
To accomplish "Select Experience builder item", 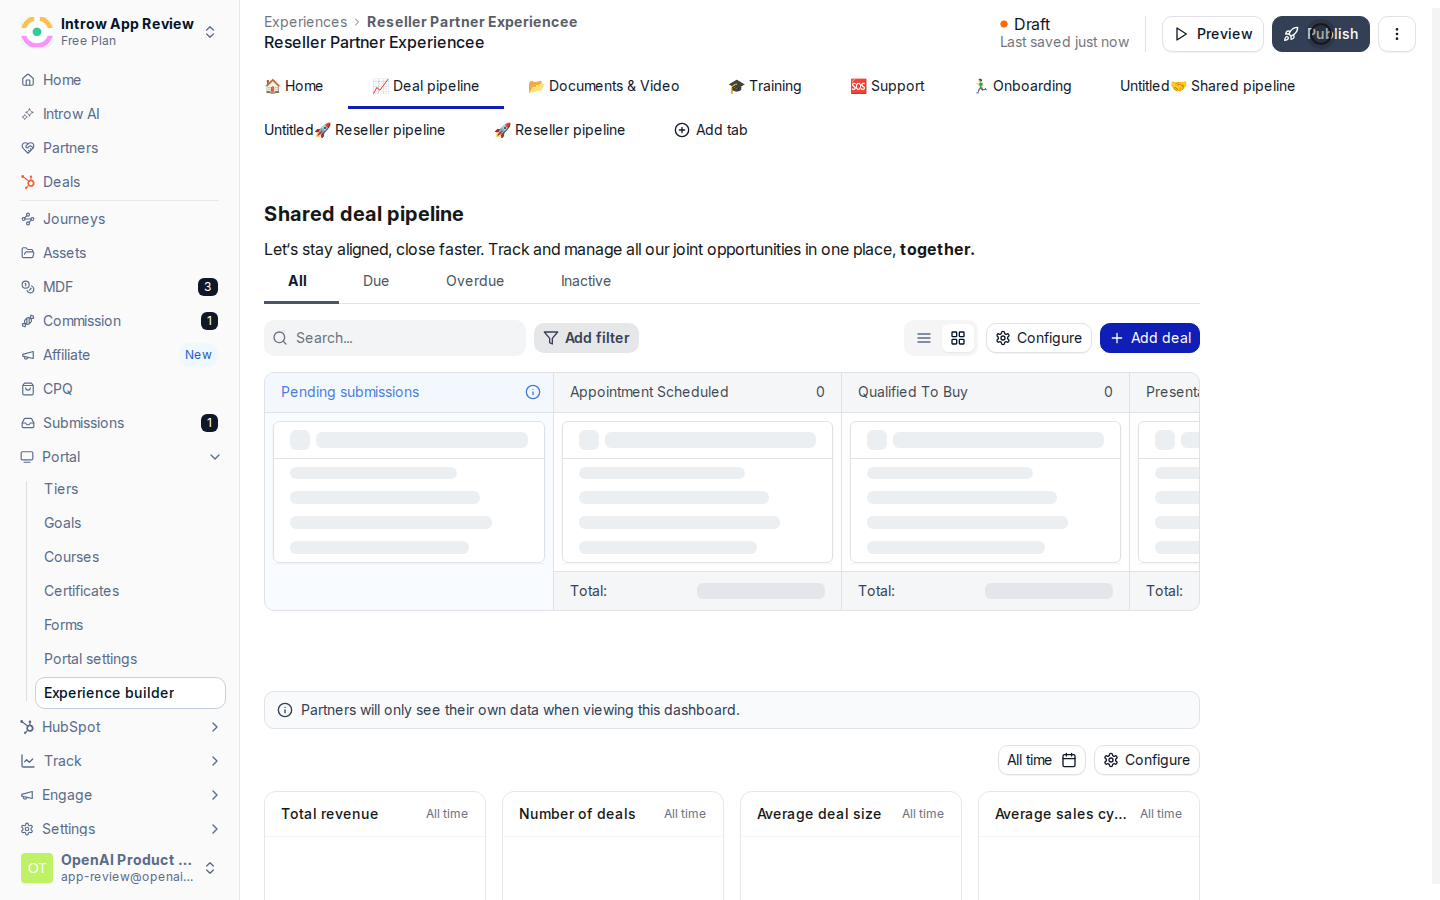I will [130, 693].
